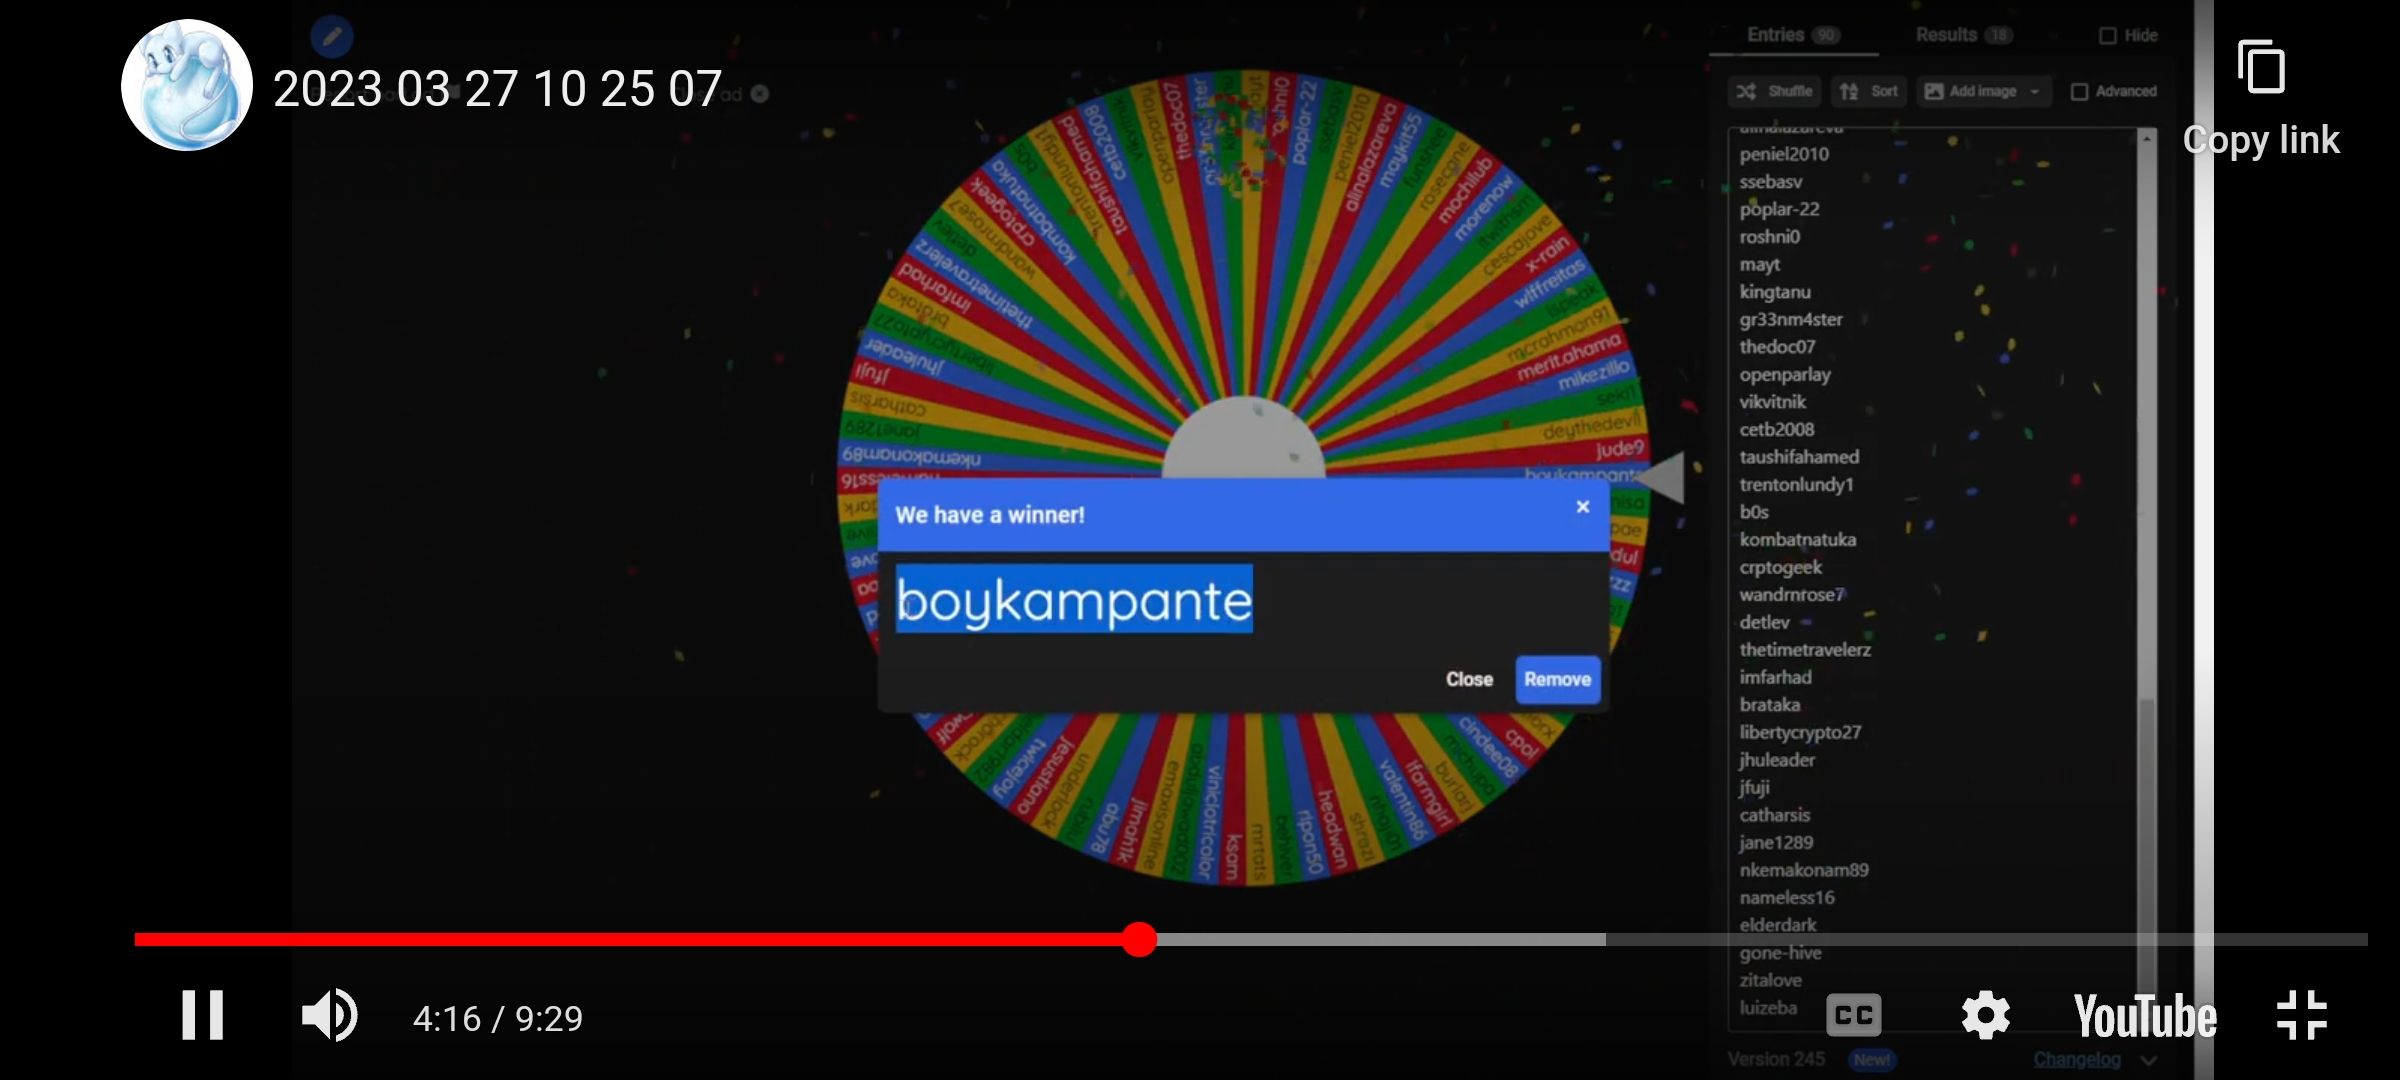Close the winner dialog with X

[1582, 507]
